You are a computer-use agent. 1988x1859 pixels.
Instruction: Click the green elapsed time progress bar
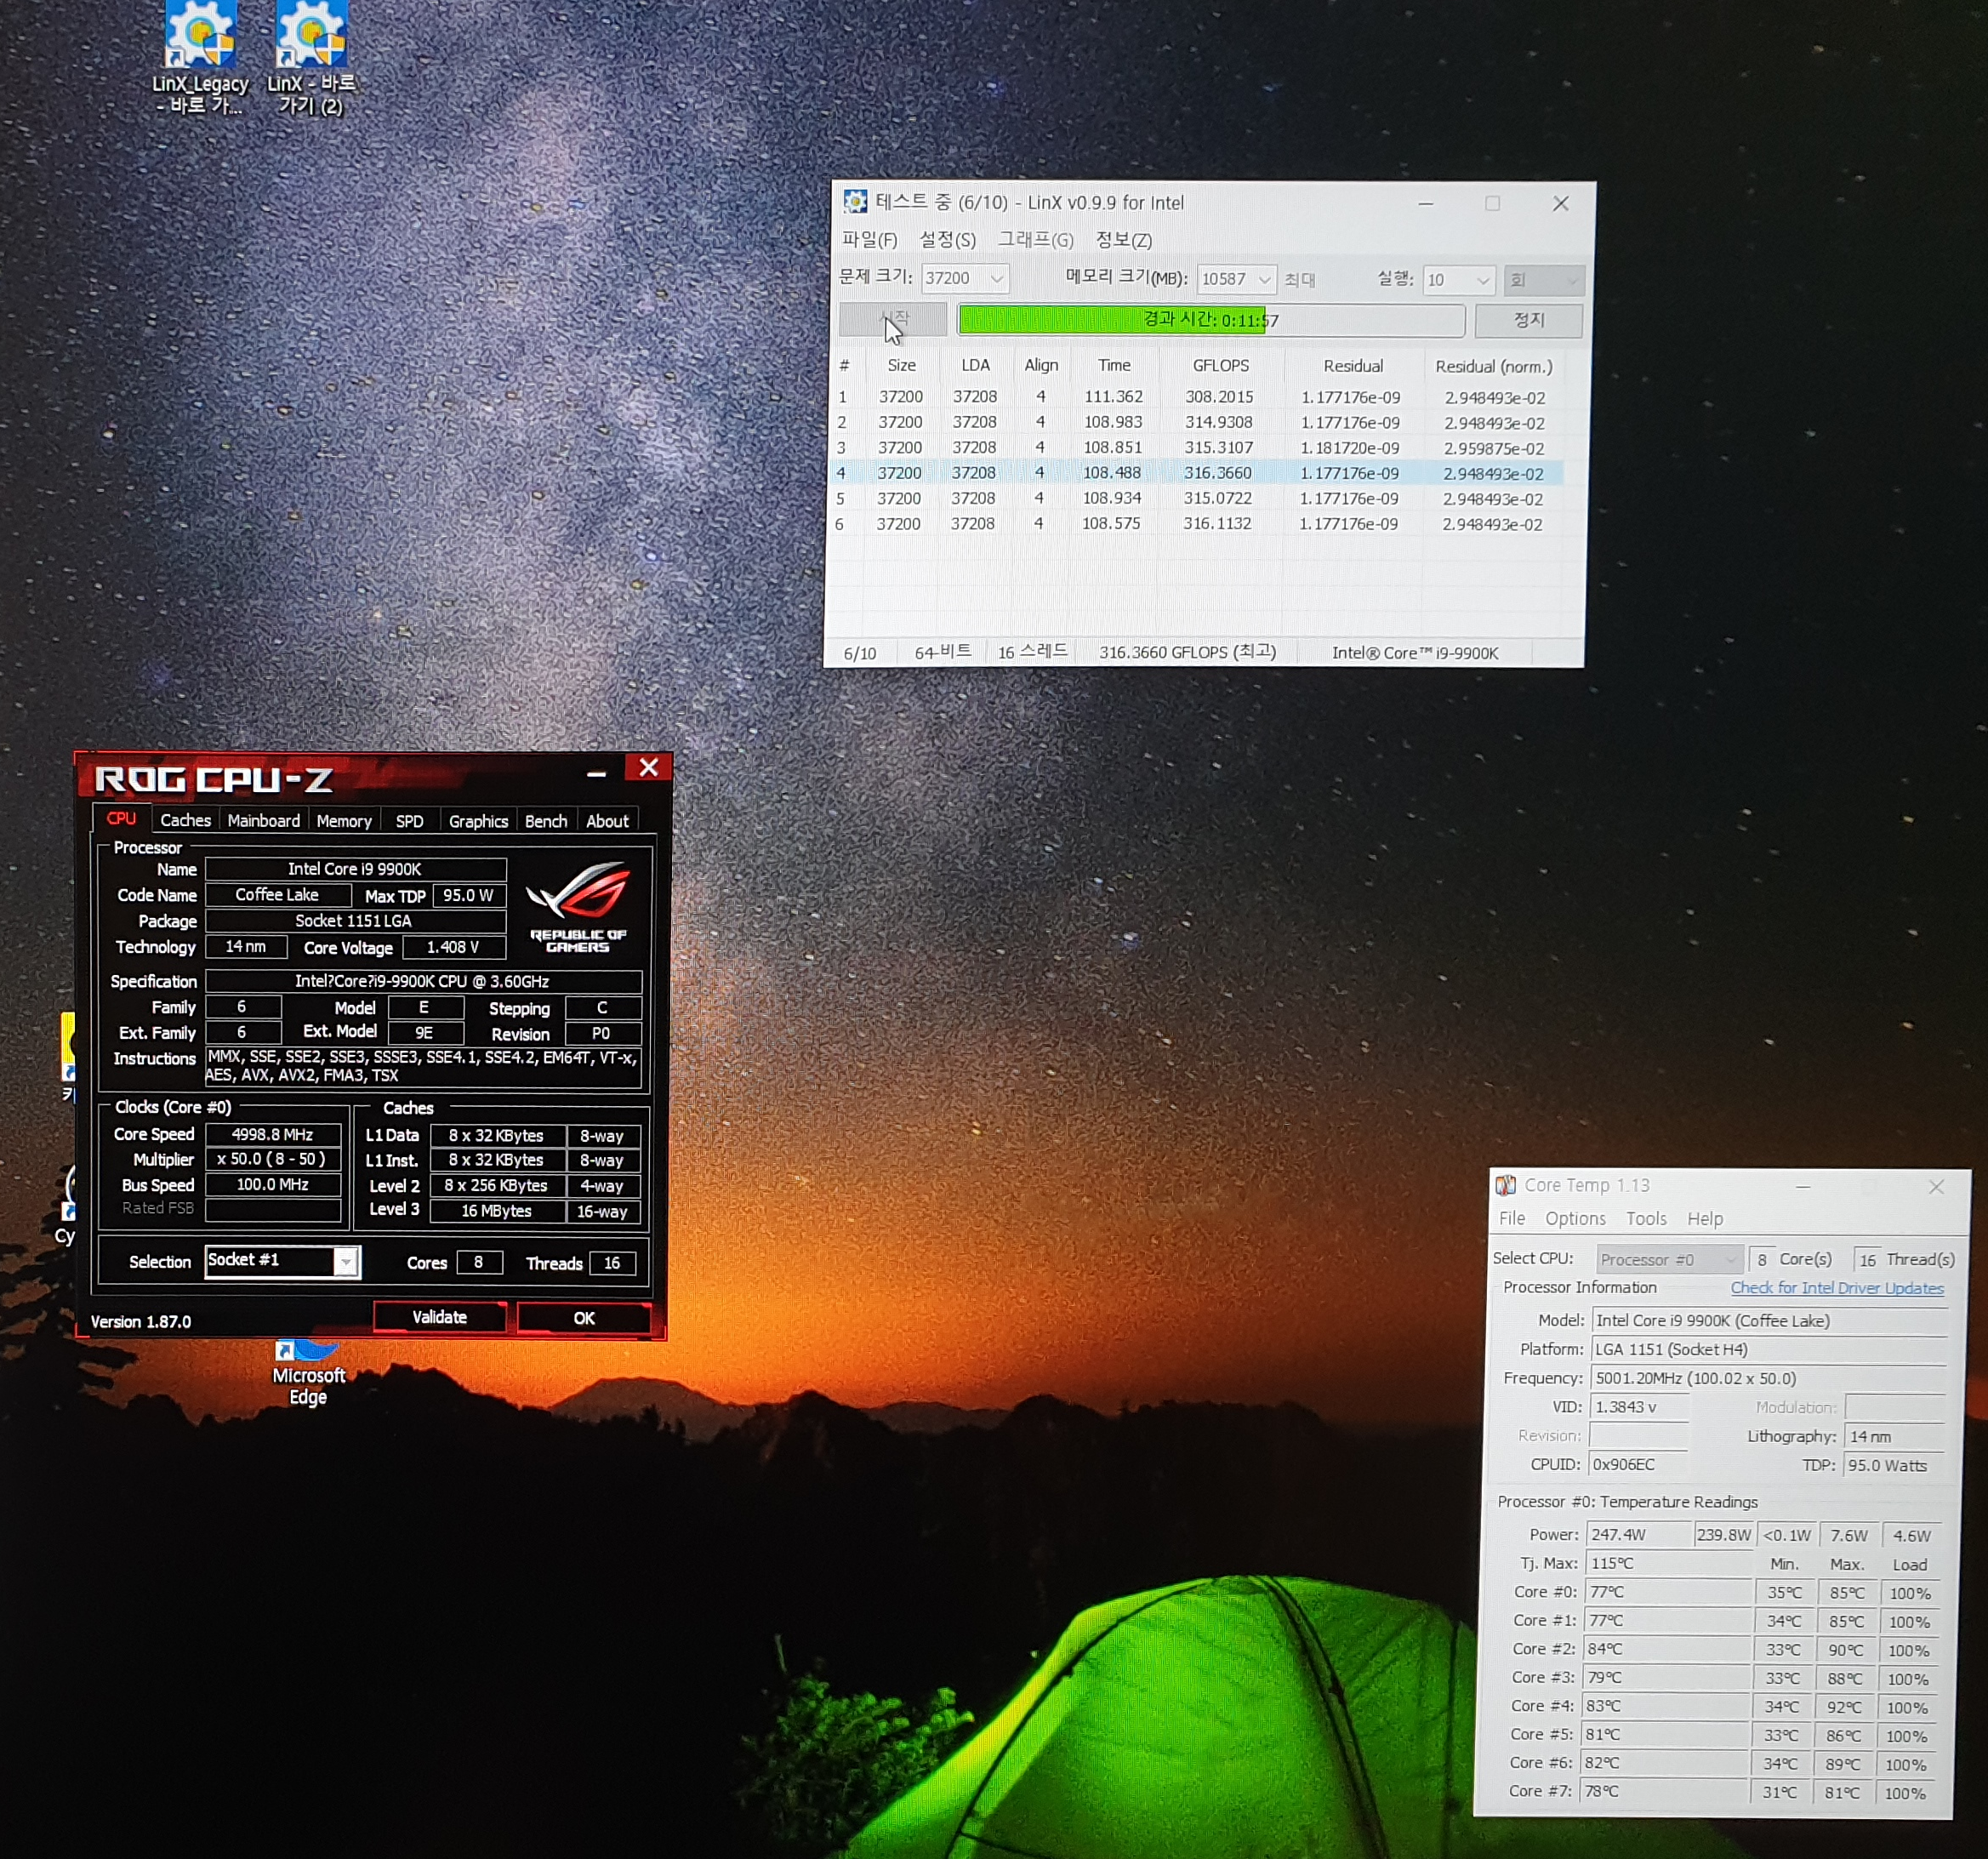[x=1211, y=320]
